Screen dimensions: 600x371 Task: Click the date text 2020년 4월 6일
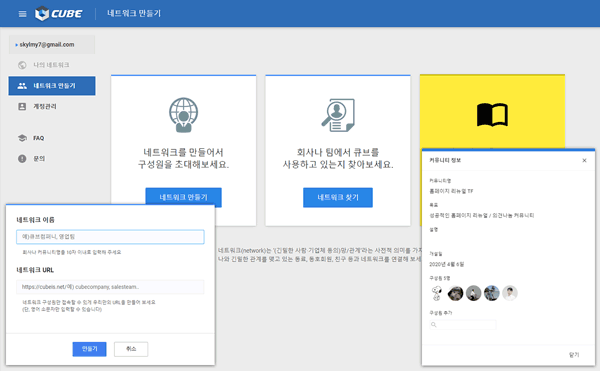coord(447,264)
